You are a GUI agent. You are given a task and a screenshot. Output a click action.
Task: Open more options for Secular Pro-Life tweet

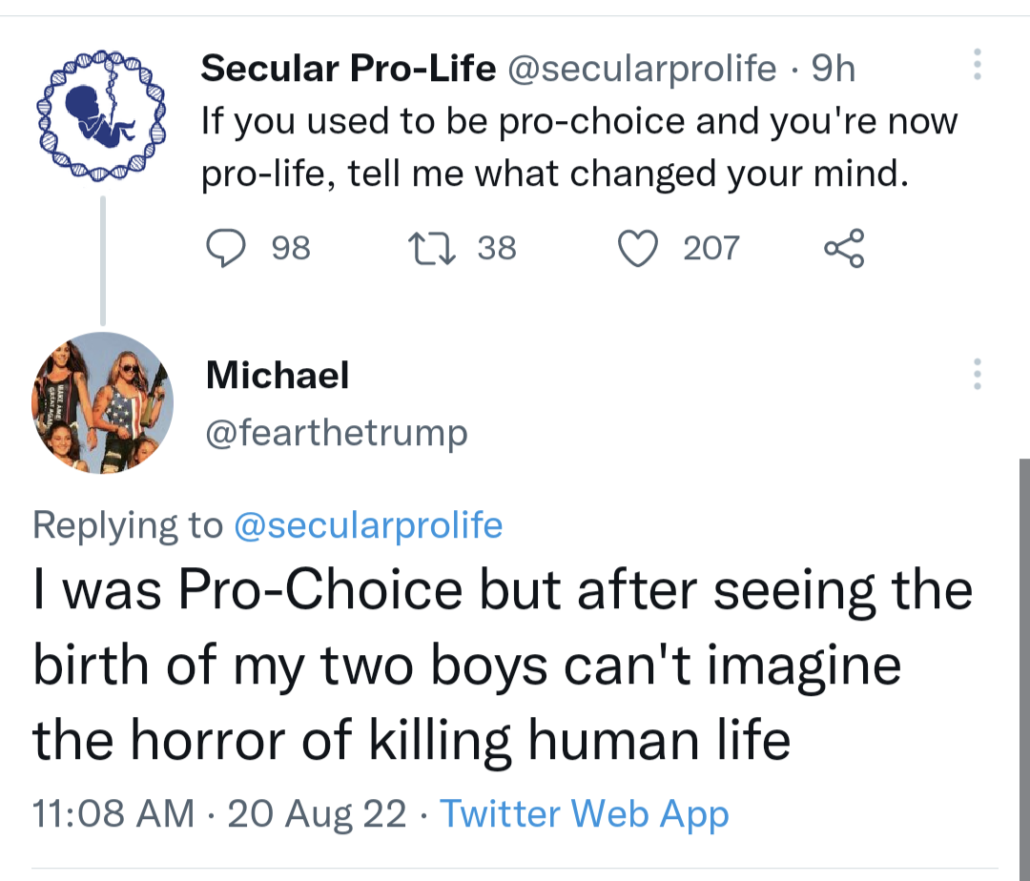click(977, 66)
